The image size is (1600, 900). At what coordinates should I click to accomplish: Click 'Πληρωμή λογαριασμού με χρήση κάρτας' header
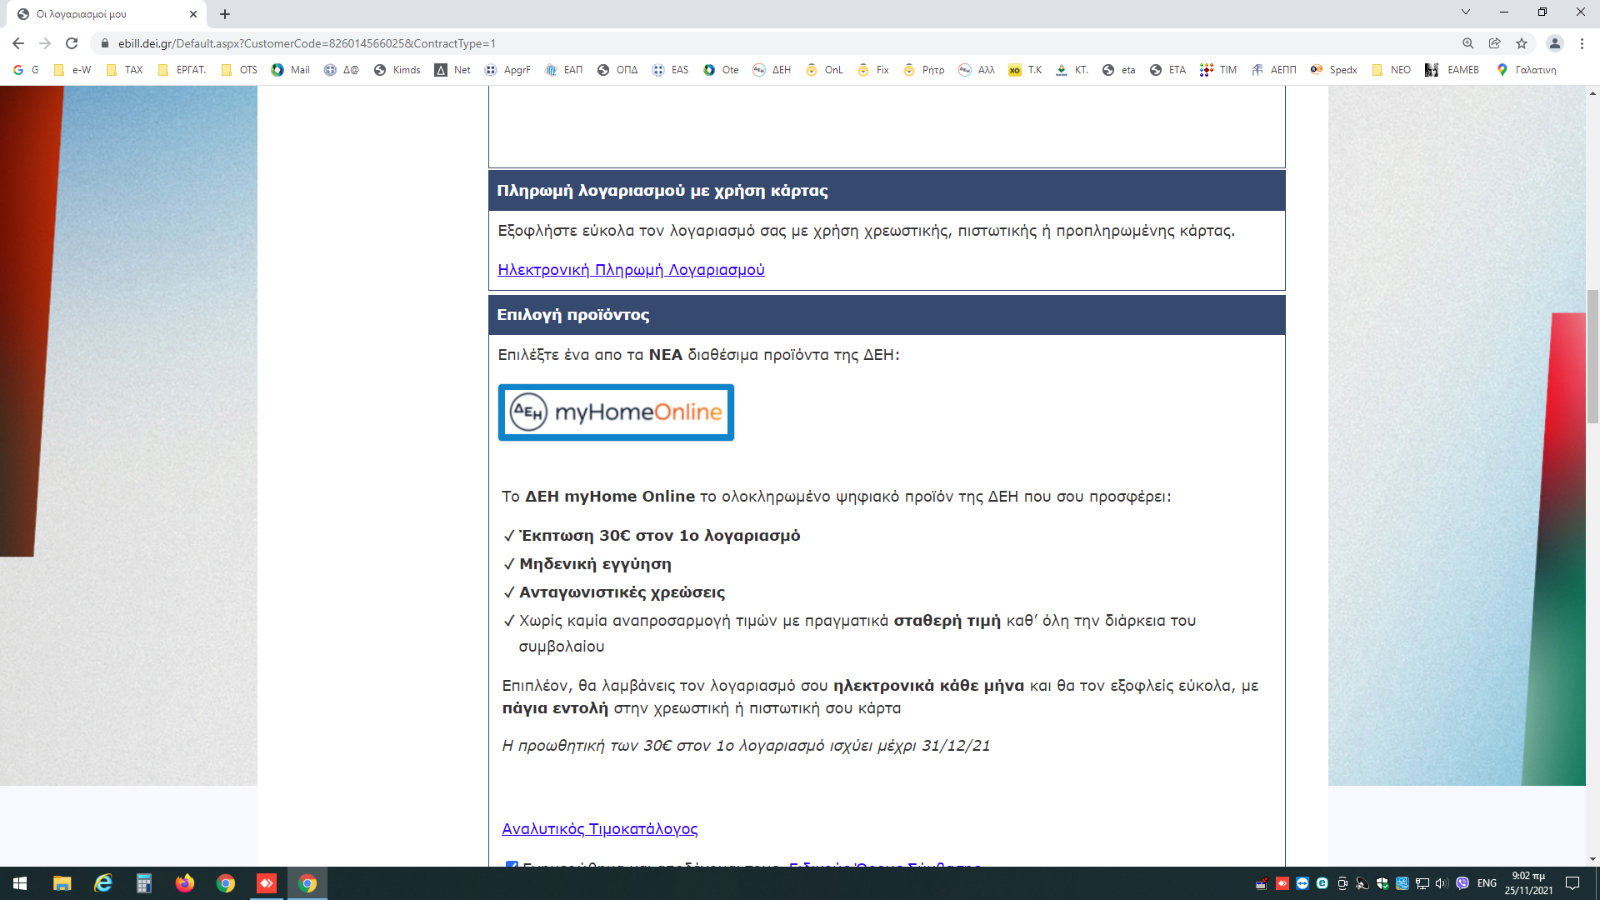coord(886,191)
